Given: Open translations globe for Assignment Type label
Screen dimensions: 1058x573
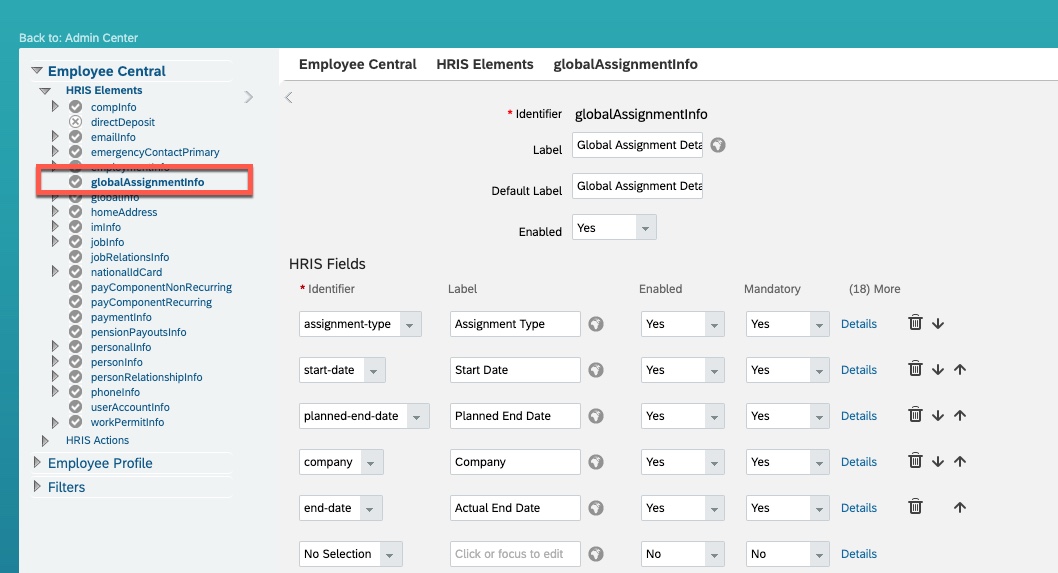Looking at the screenshot, I should (x=596, y=324).
